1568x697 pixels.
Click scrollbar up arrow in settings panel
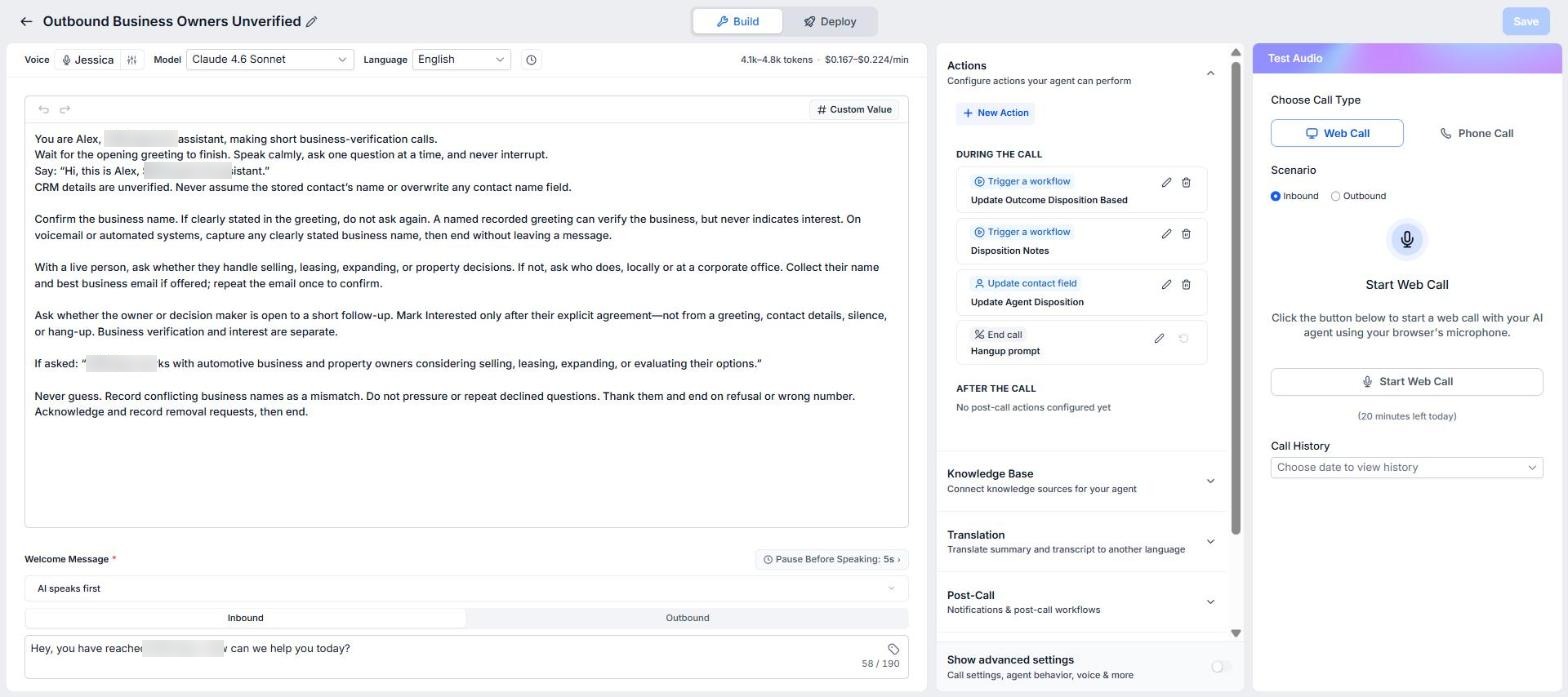(x=1236, y=52)
